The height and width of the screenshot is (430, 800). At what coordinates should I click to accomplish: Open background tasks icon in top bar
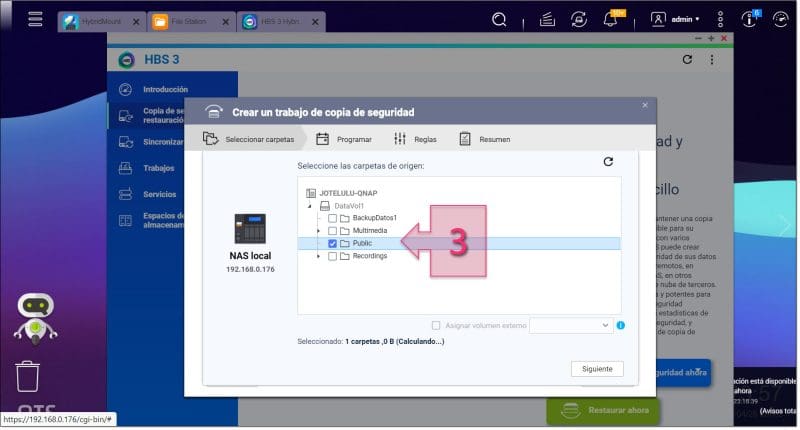[x=547, y=20]
